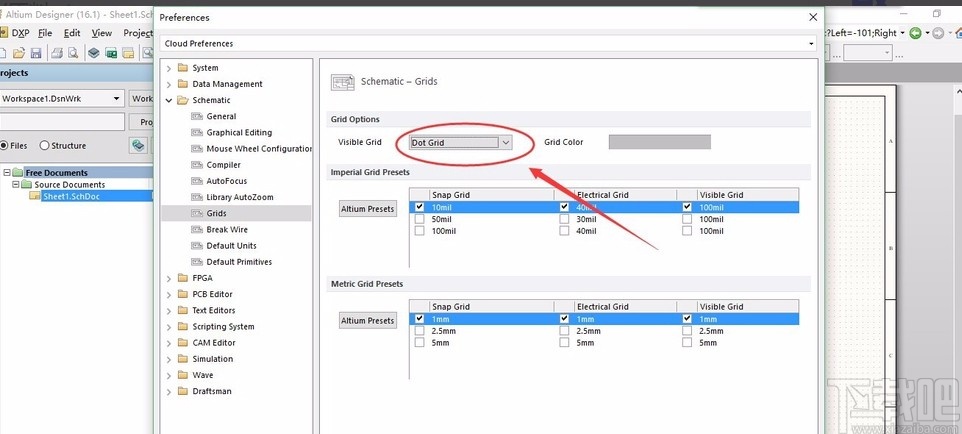This screenshot has width=962, height=434.
Task: Collapse the Free Documents tree node
Action: pyautogui.click(x=7, y=172)
